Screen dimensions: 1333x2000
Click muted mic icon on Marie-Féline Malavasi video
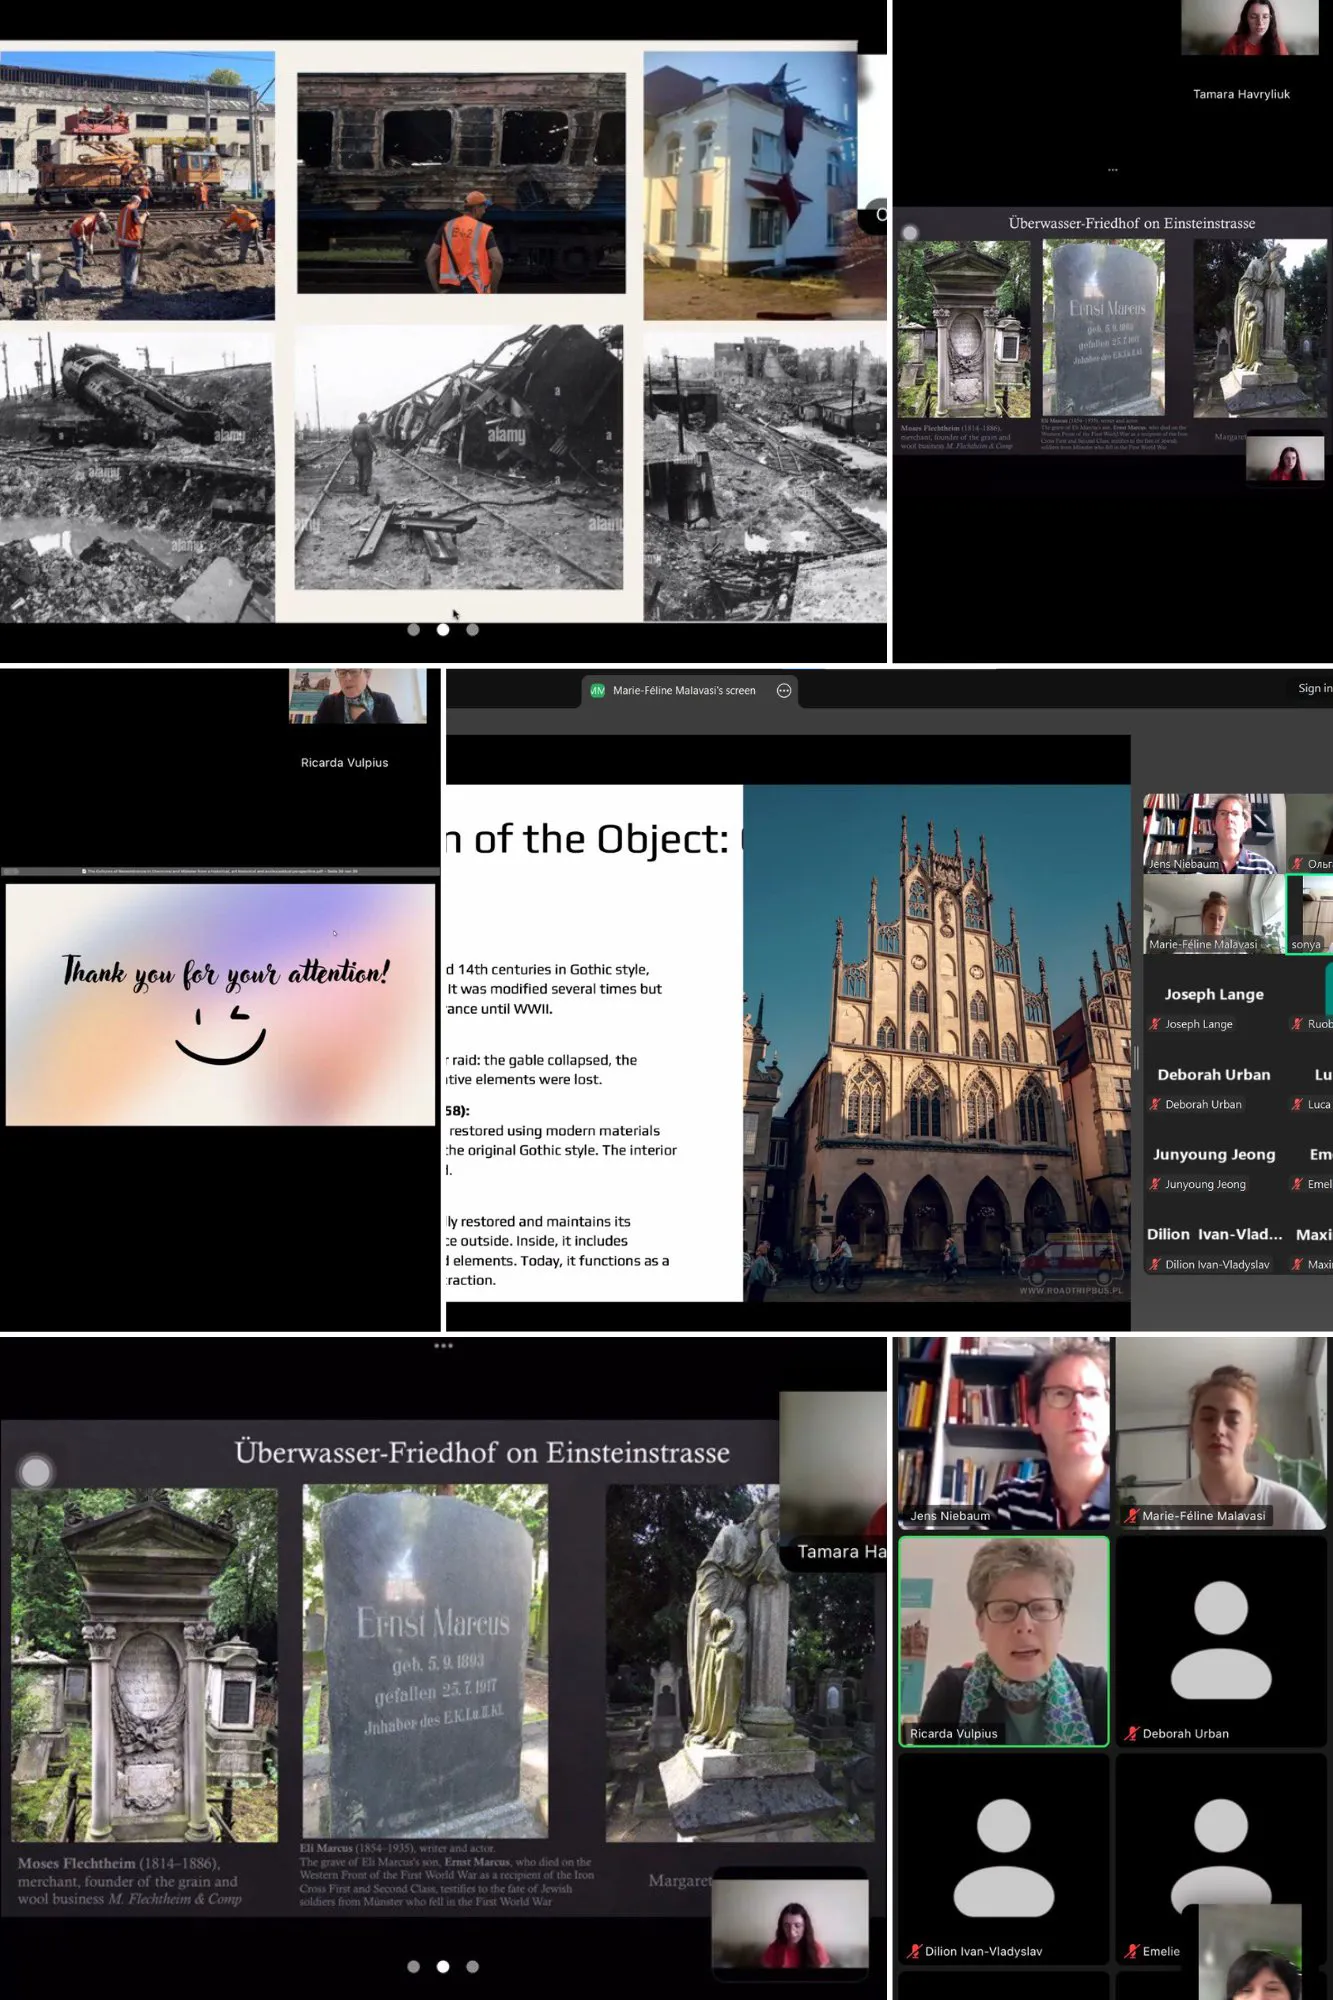[1130, 1515]
